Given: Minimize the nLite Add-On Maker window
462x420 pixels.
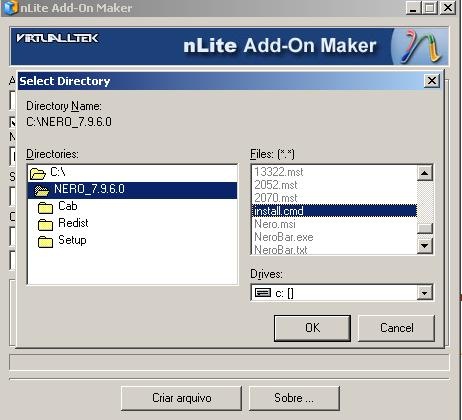Looking at the screenshot, I should [413, 7].
